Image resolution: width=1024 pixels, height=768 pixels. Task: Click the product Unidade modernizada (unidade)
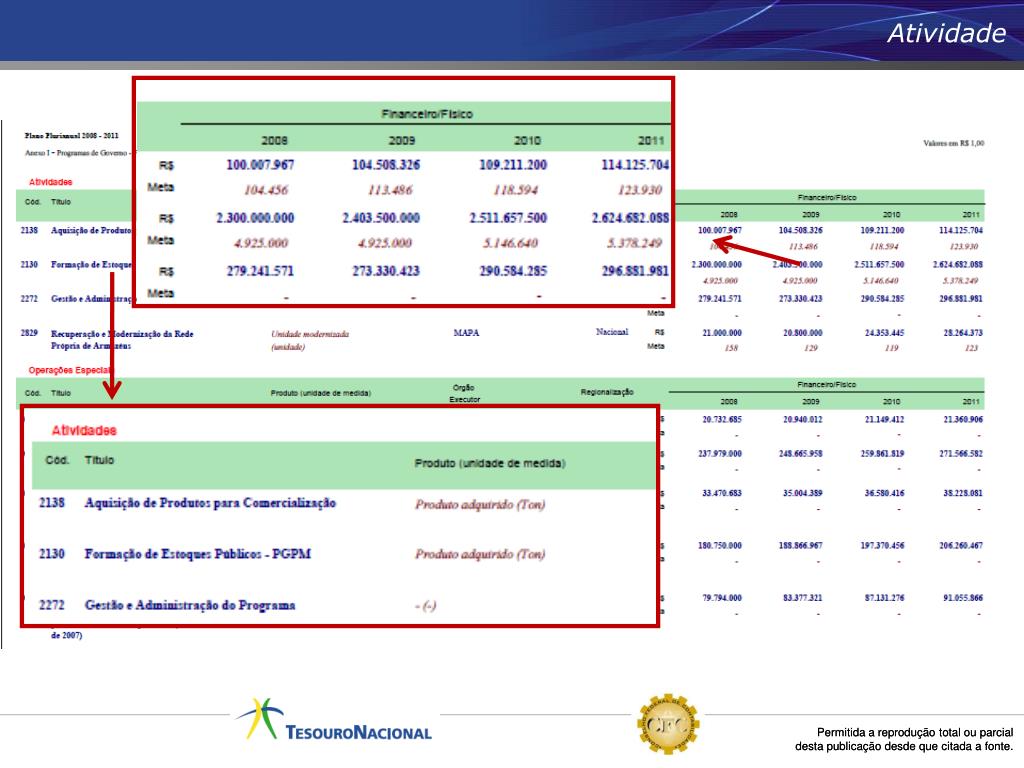(x=310, y=340)
